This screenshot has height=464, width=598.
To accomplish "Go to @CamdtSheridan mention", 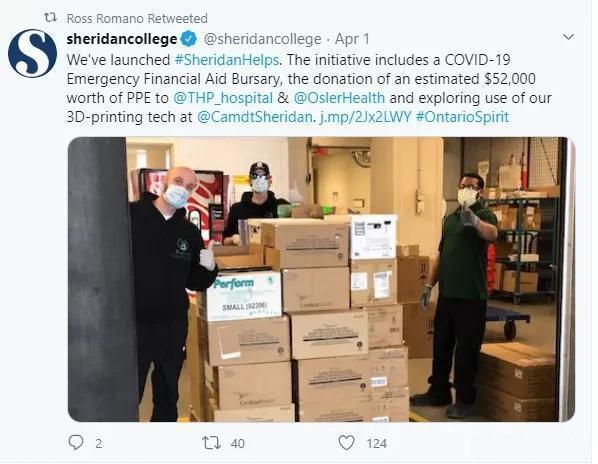I will (255, 117).
